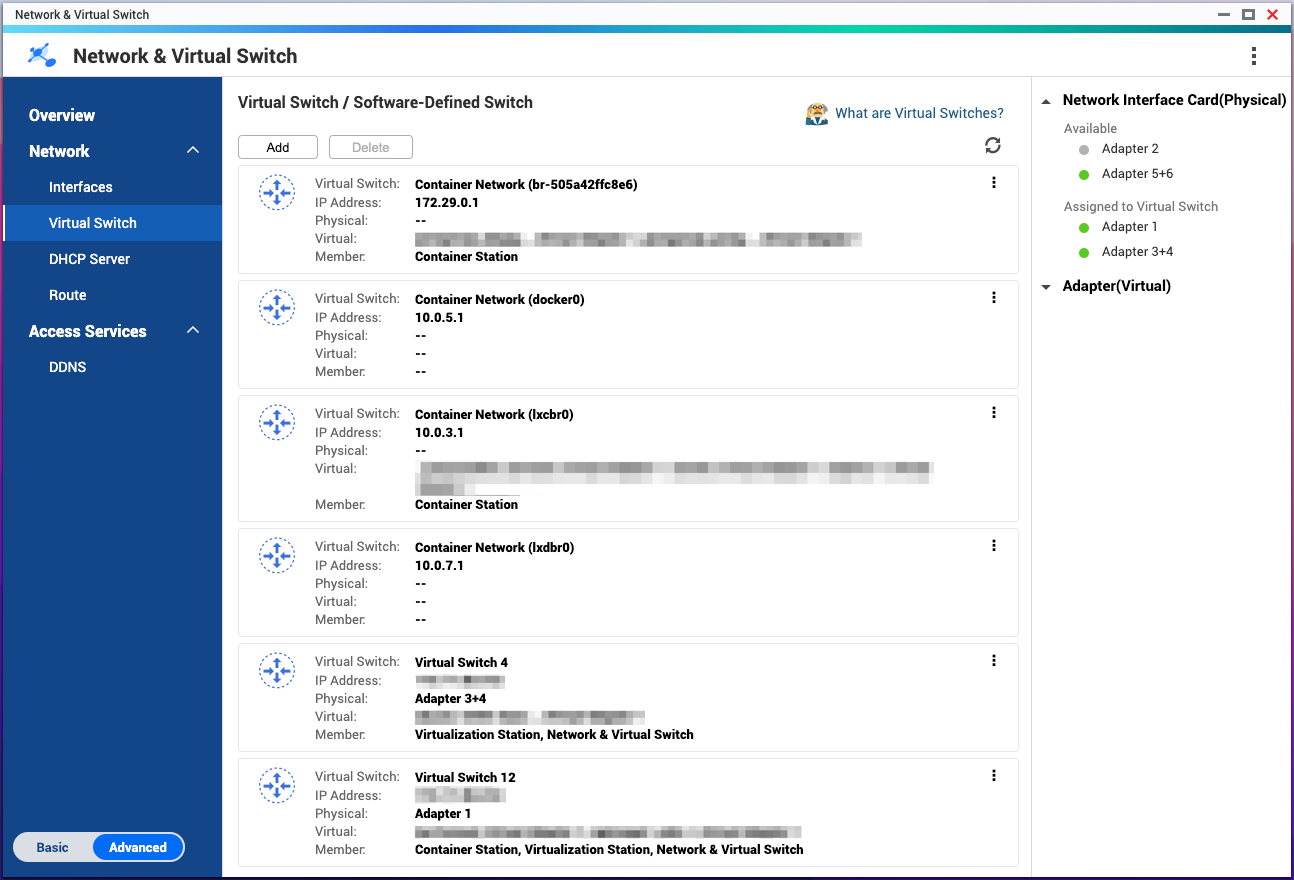1294x880 pixels.
Task: Collapse the Access Services sidebar section
Action: point(193,331)
